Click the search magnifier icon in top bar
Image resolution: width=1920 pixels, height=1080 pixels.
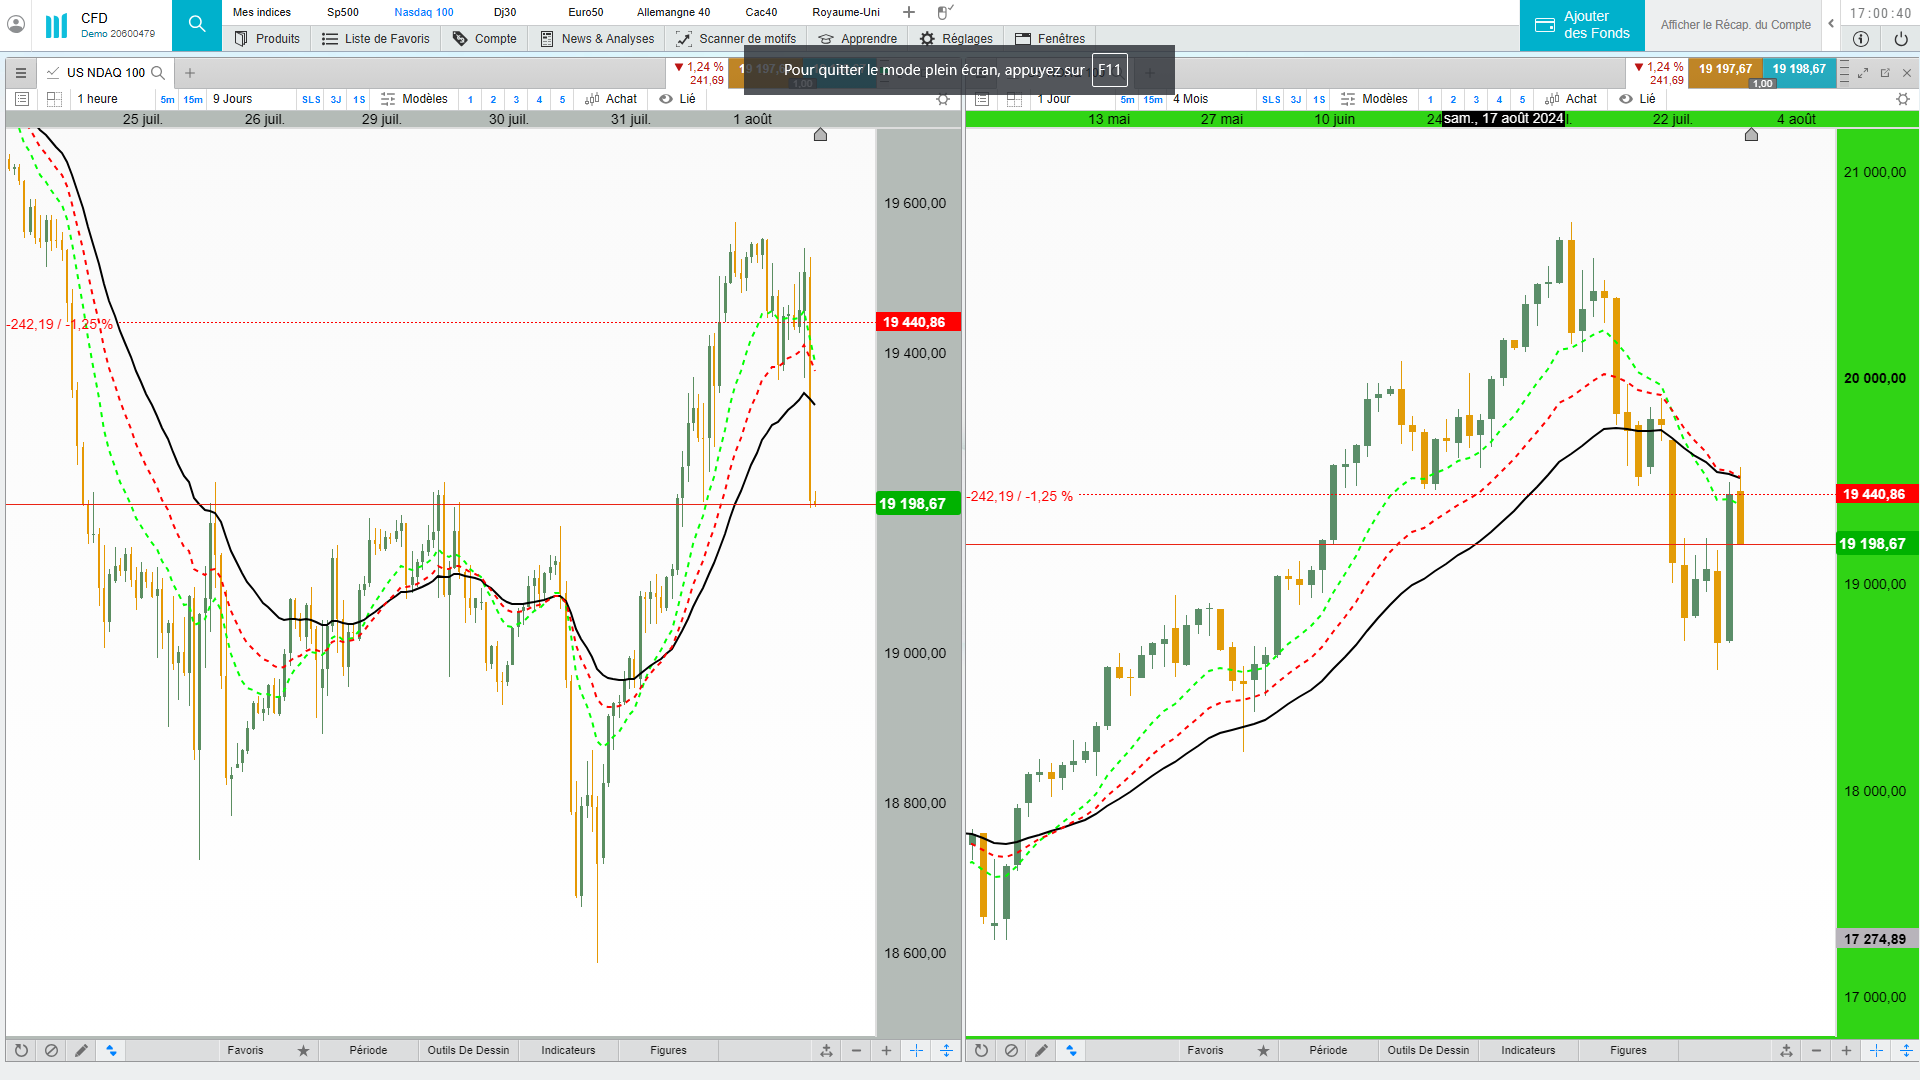[197, 24]
